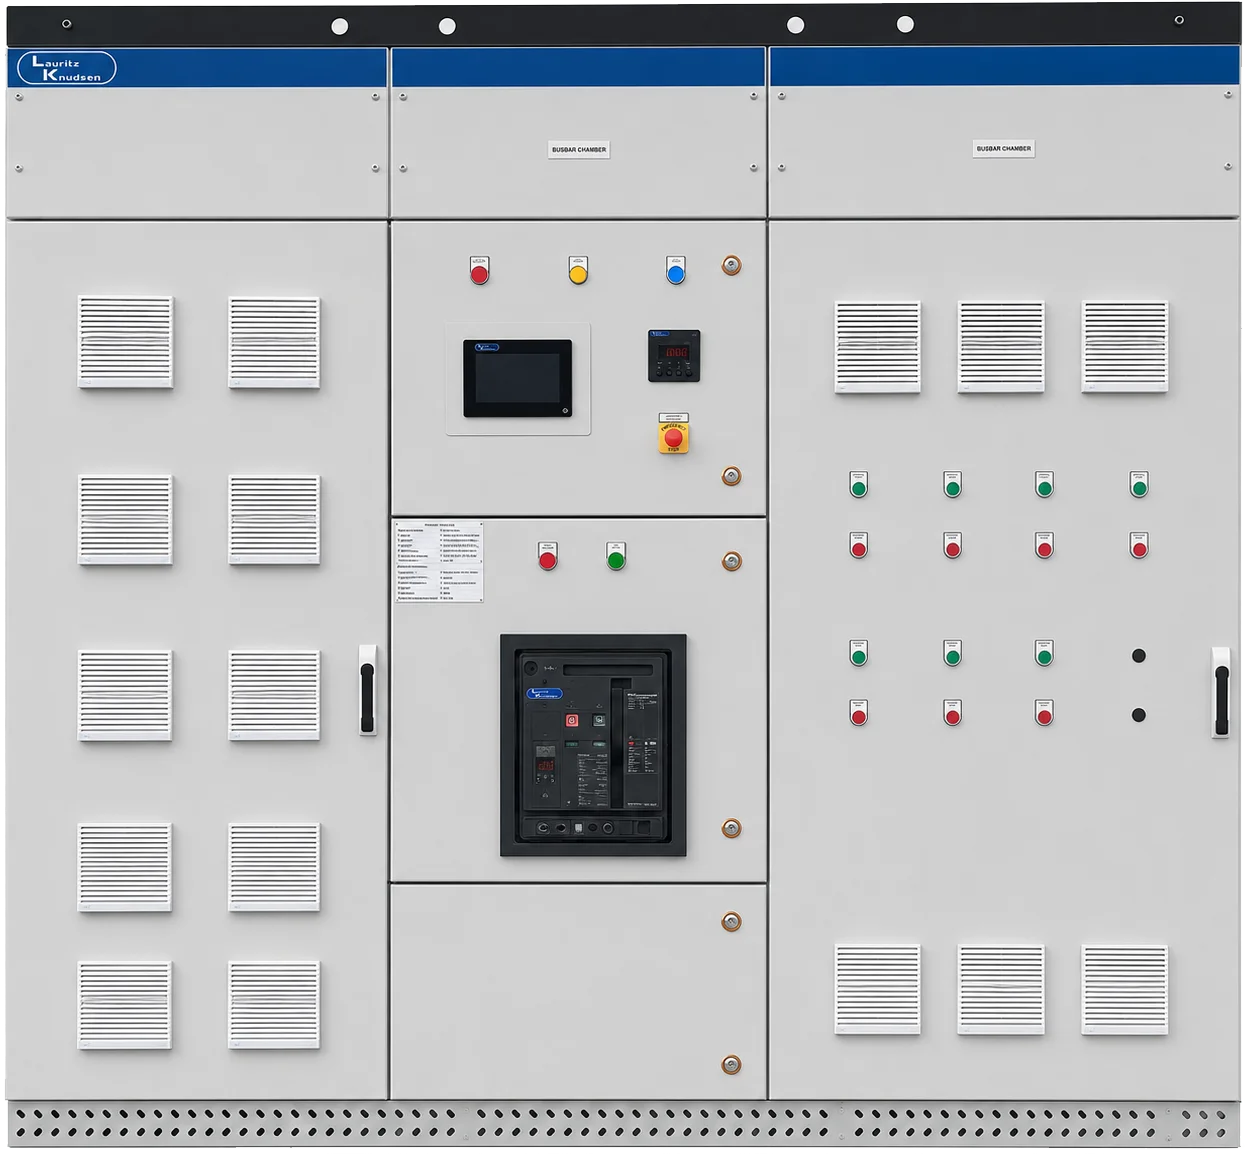Tap the digital meter with red readout
Image resolution: width=1247 pixels, height=1154 pixels.
(674, 356)
